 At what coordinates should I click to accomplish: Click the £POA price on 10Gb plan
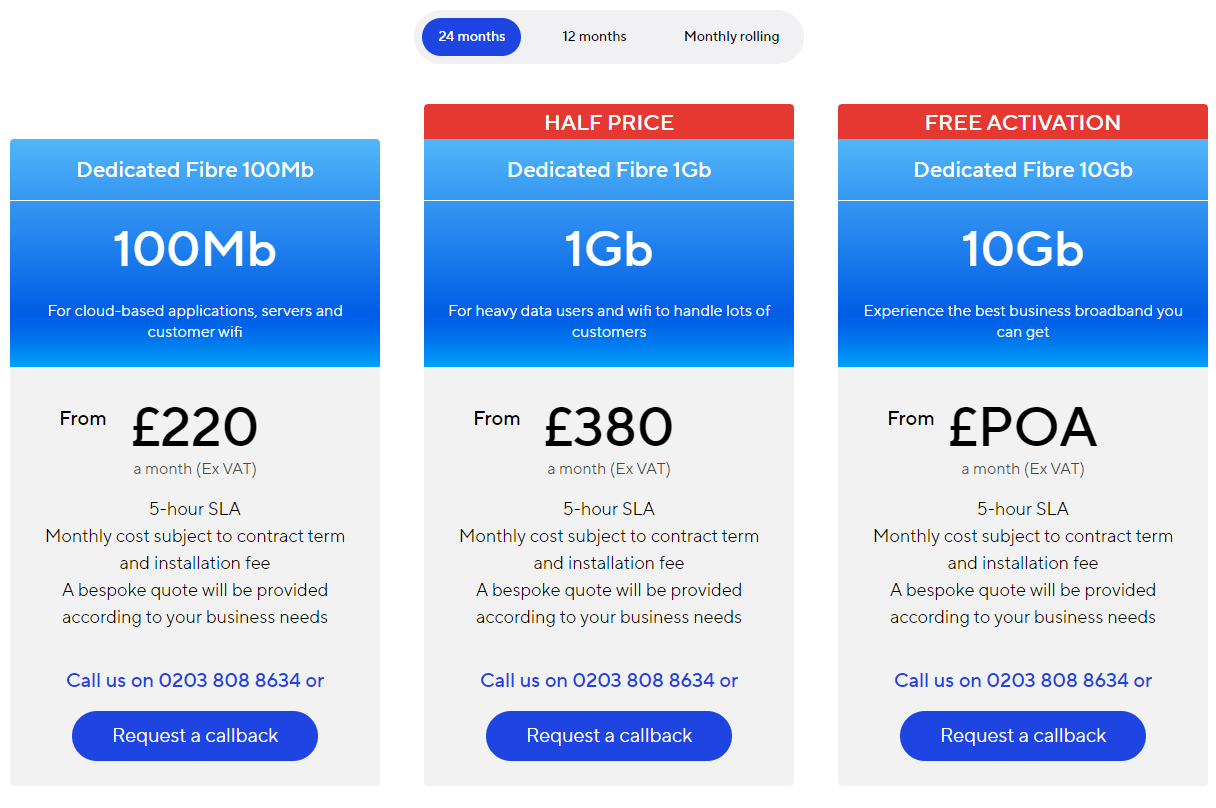1023,427
